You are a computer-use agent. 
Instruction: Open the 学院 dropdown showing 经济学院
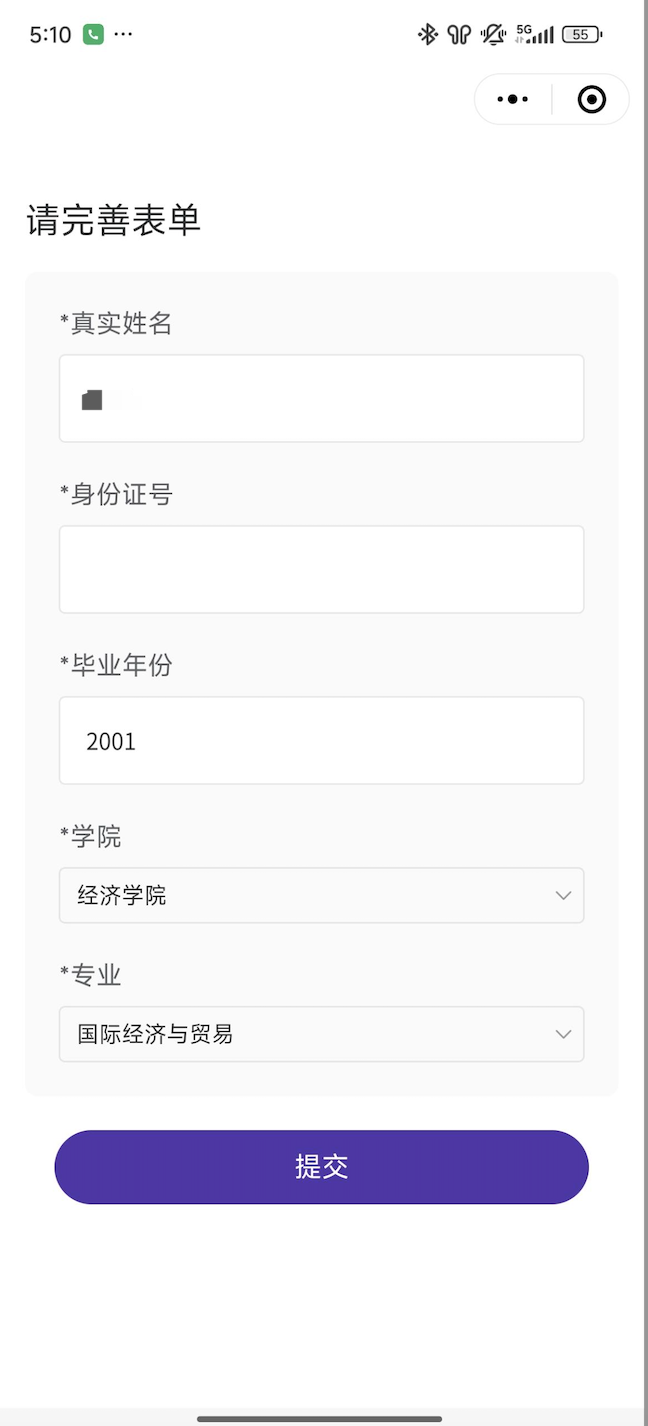pyautogui.click(x=321, y=895)
